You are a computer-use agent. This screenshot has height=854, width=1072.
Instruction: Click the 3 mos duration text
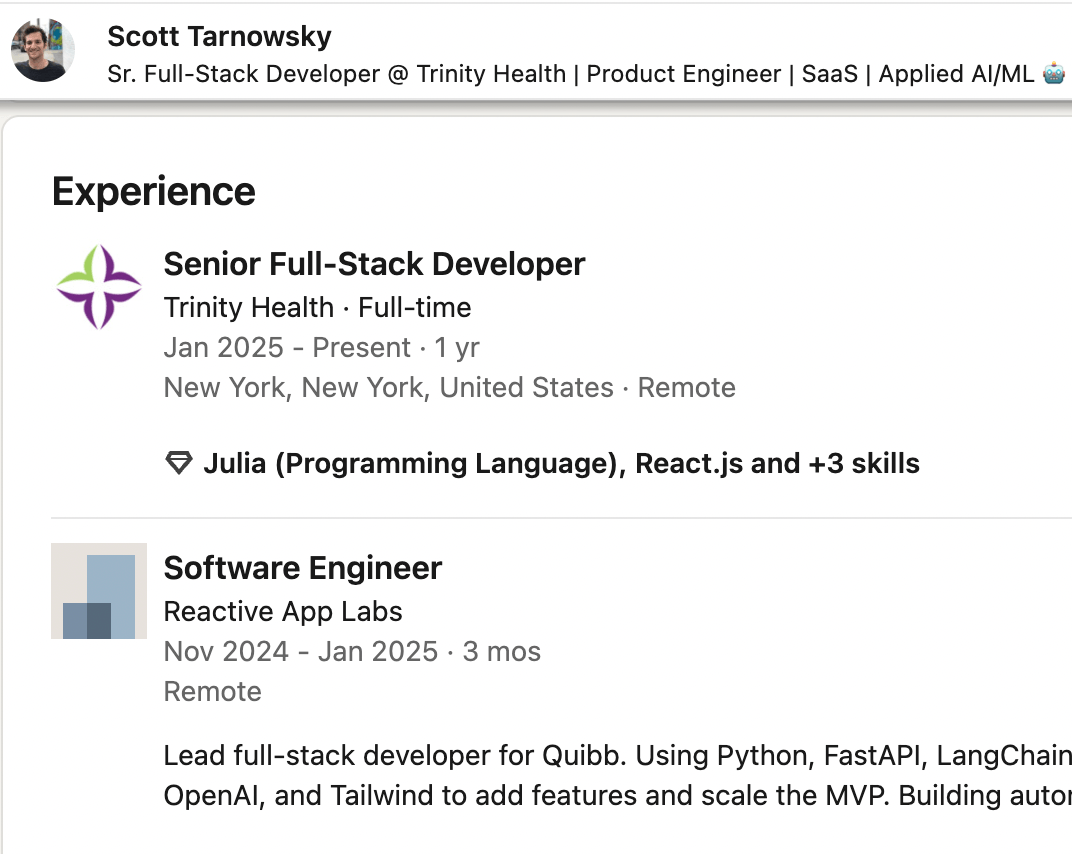[501, 652]
